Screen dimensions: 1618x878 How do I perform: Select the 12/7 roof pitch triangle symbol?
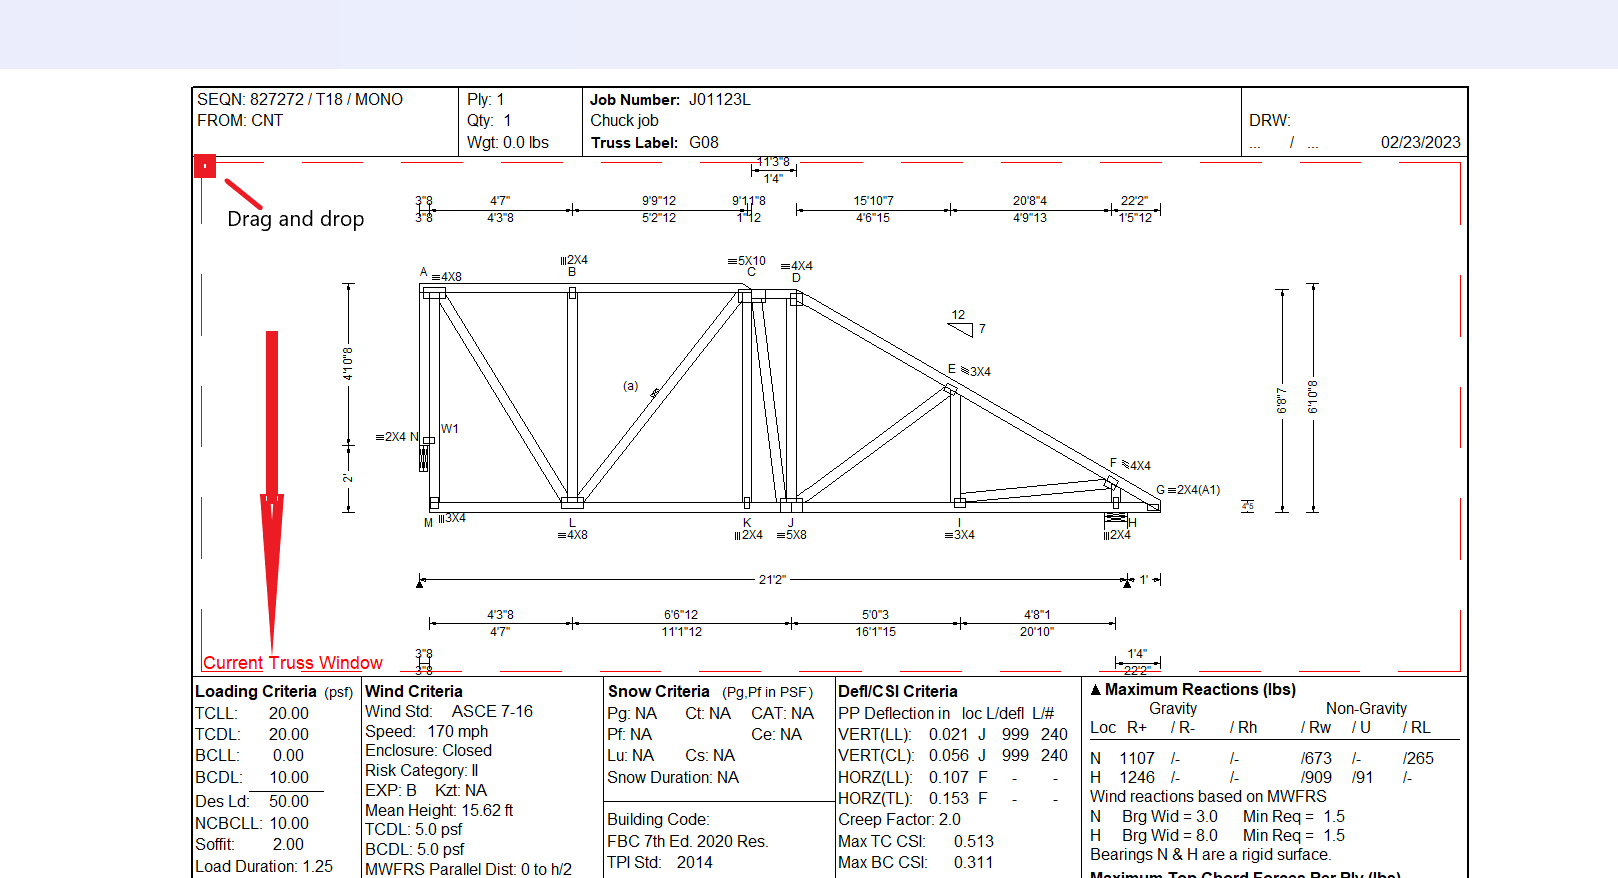click(x=961, y=327)
